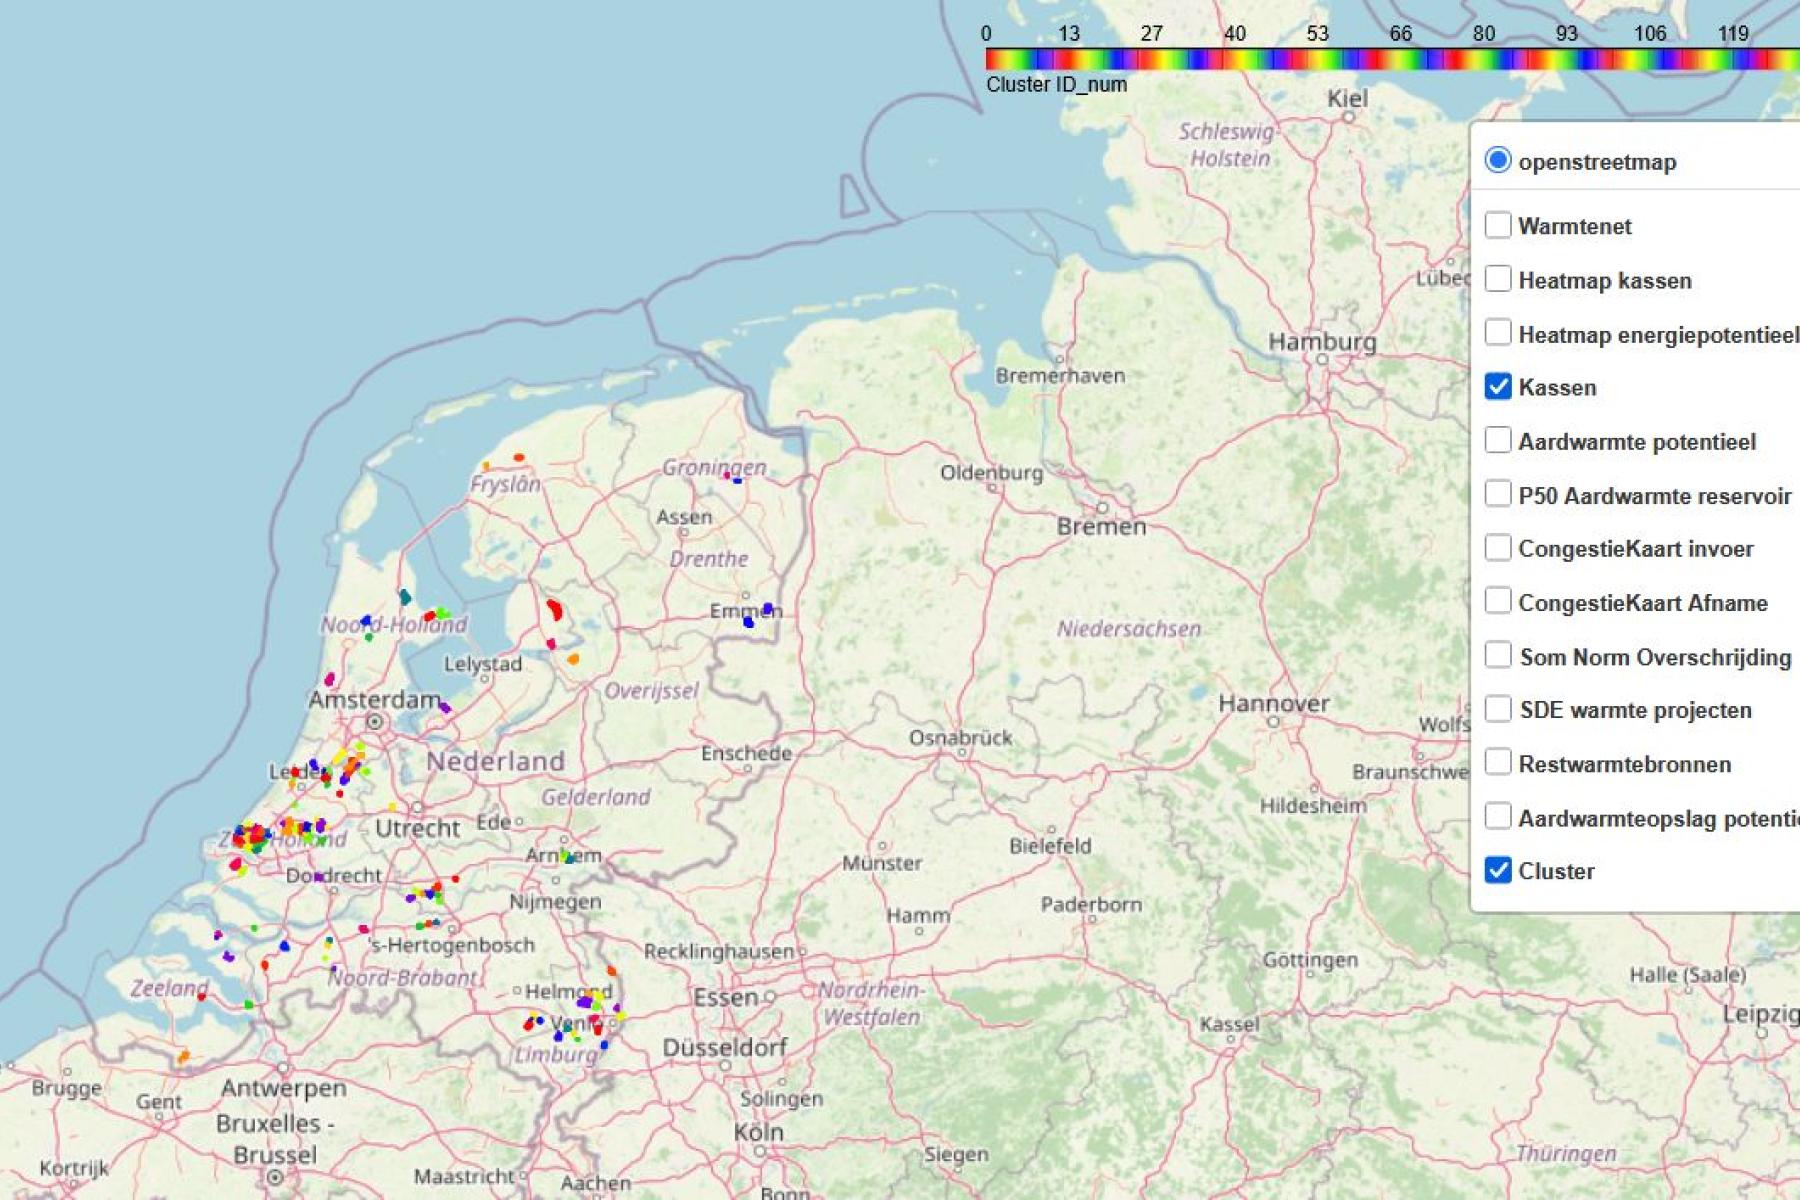The height and width of the screenshot is (1200, 1800).
Task: Click the Kiel city label
Action: (1347, 98)
